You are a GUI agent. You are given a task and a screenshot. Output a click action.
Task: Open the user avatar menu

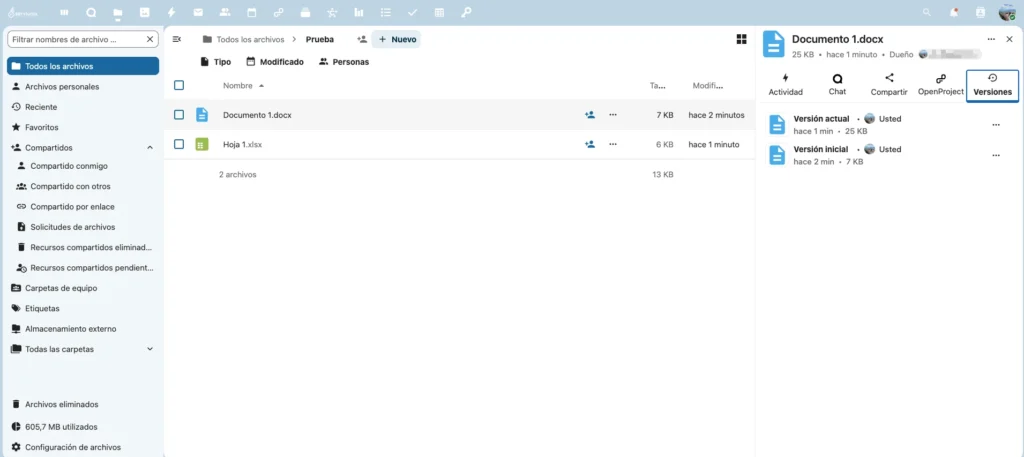point(1006,12)
